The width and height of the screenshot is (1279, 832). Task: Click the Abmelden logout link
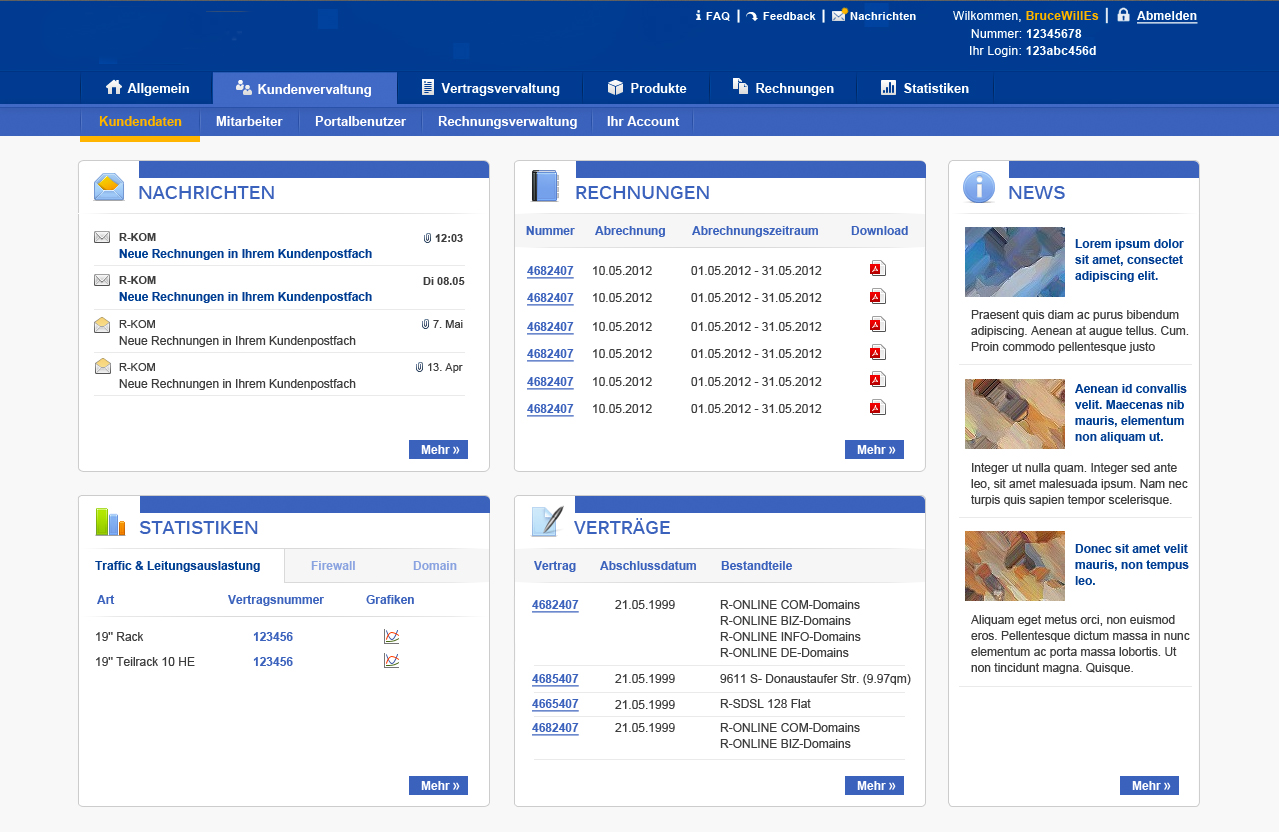pyautogui.click(x=1166, y=16)
